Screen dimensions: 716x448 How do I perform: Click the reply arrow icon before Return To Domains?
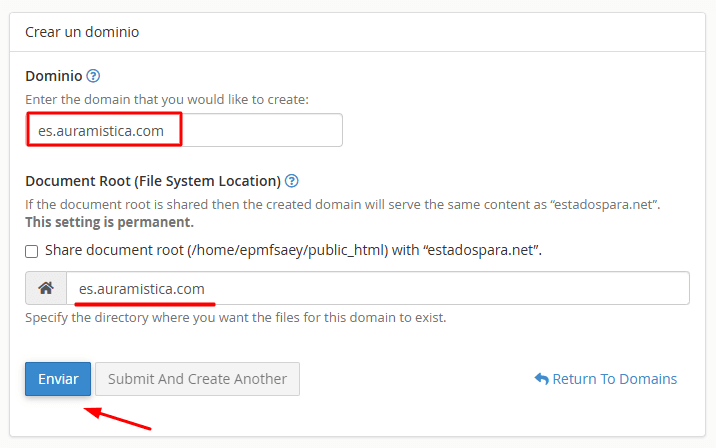tap(541, 379)
